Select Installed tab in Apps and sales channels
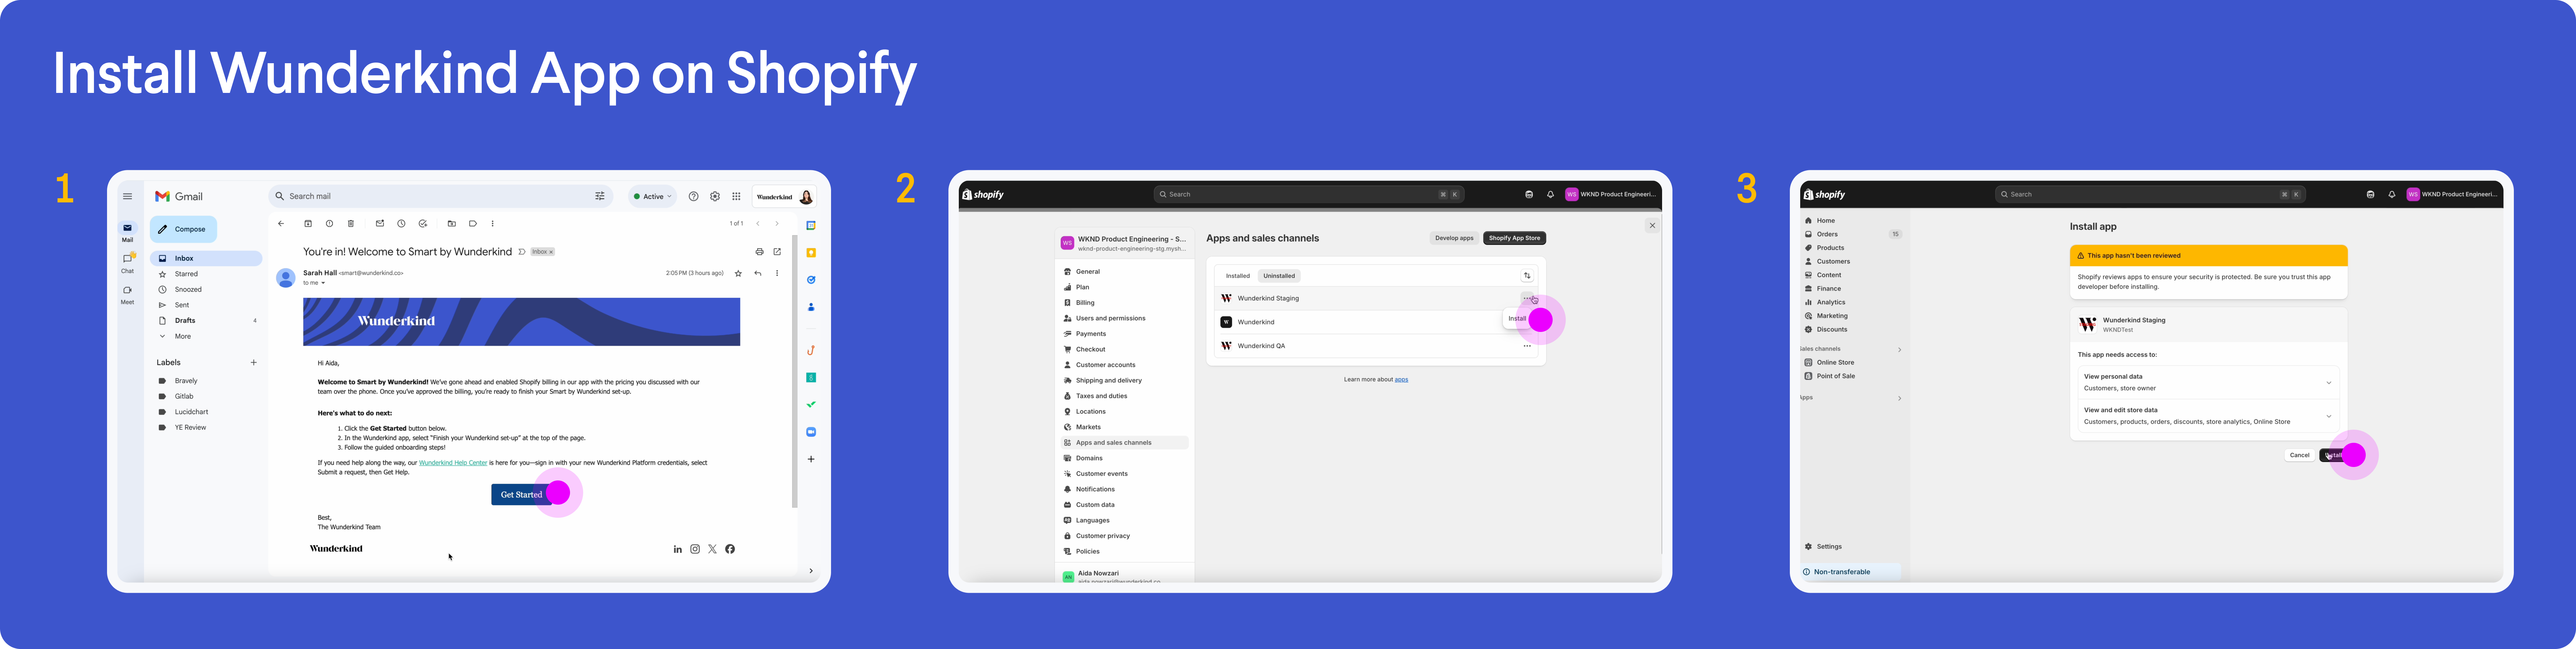The width and height of the screenshot is (2576, 649). (1238, 276)
